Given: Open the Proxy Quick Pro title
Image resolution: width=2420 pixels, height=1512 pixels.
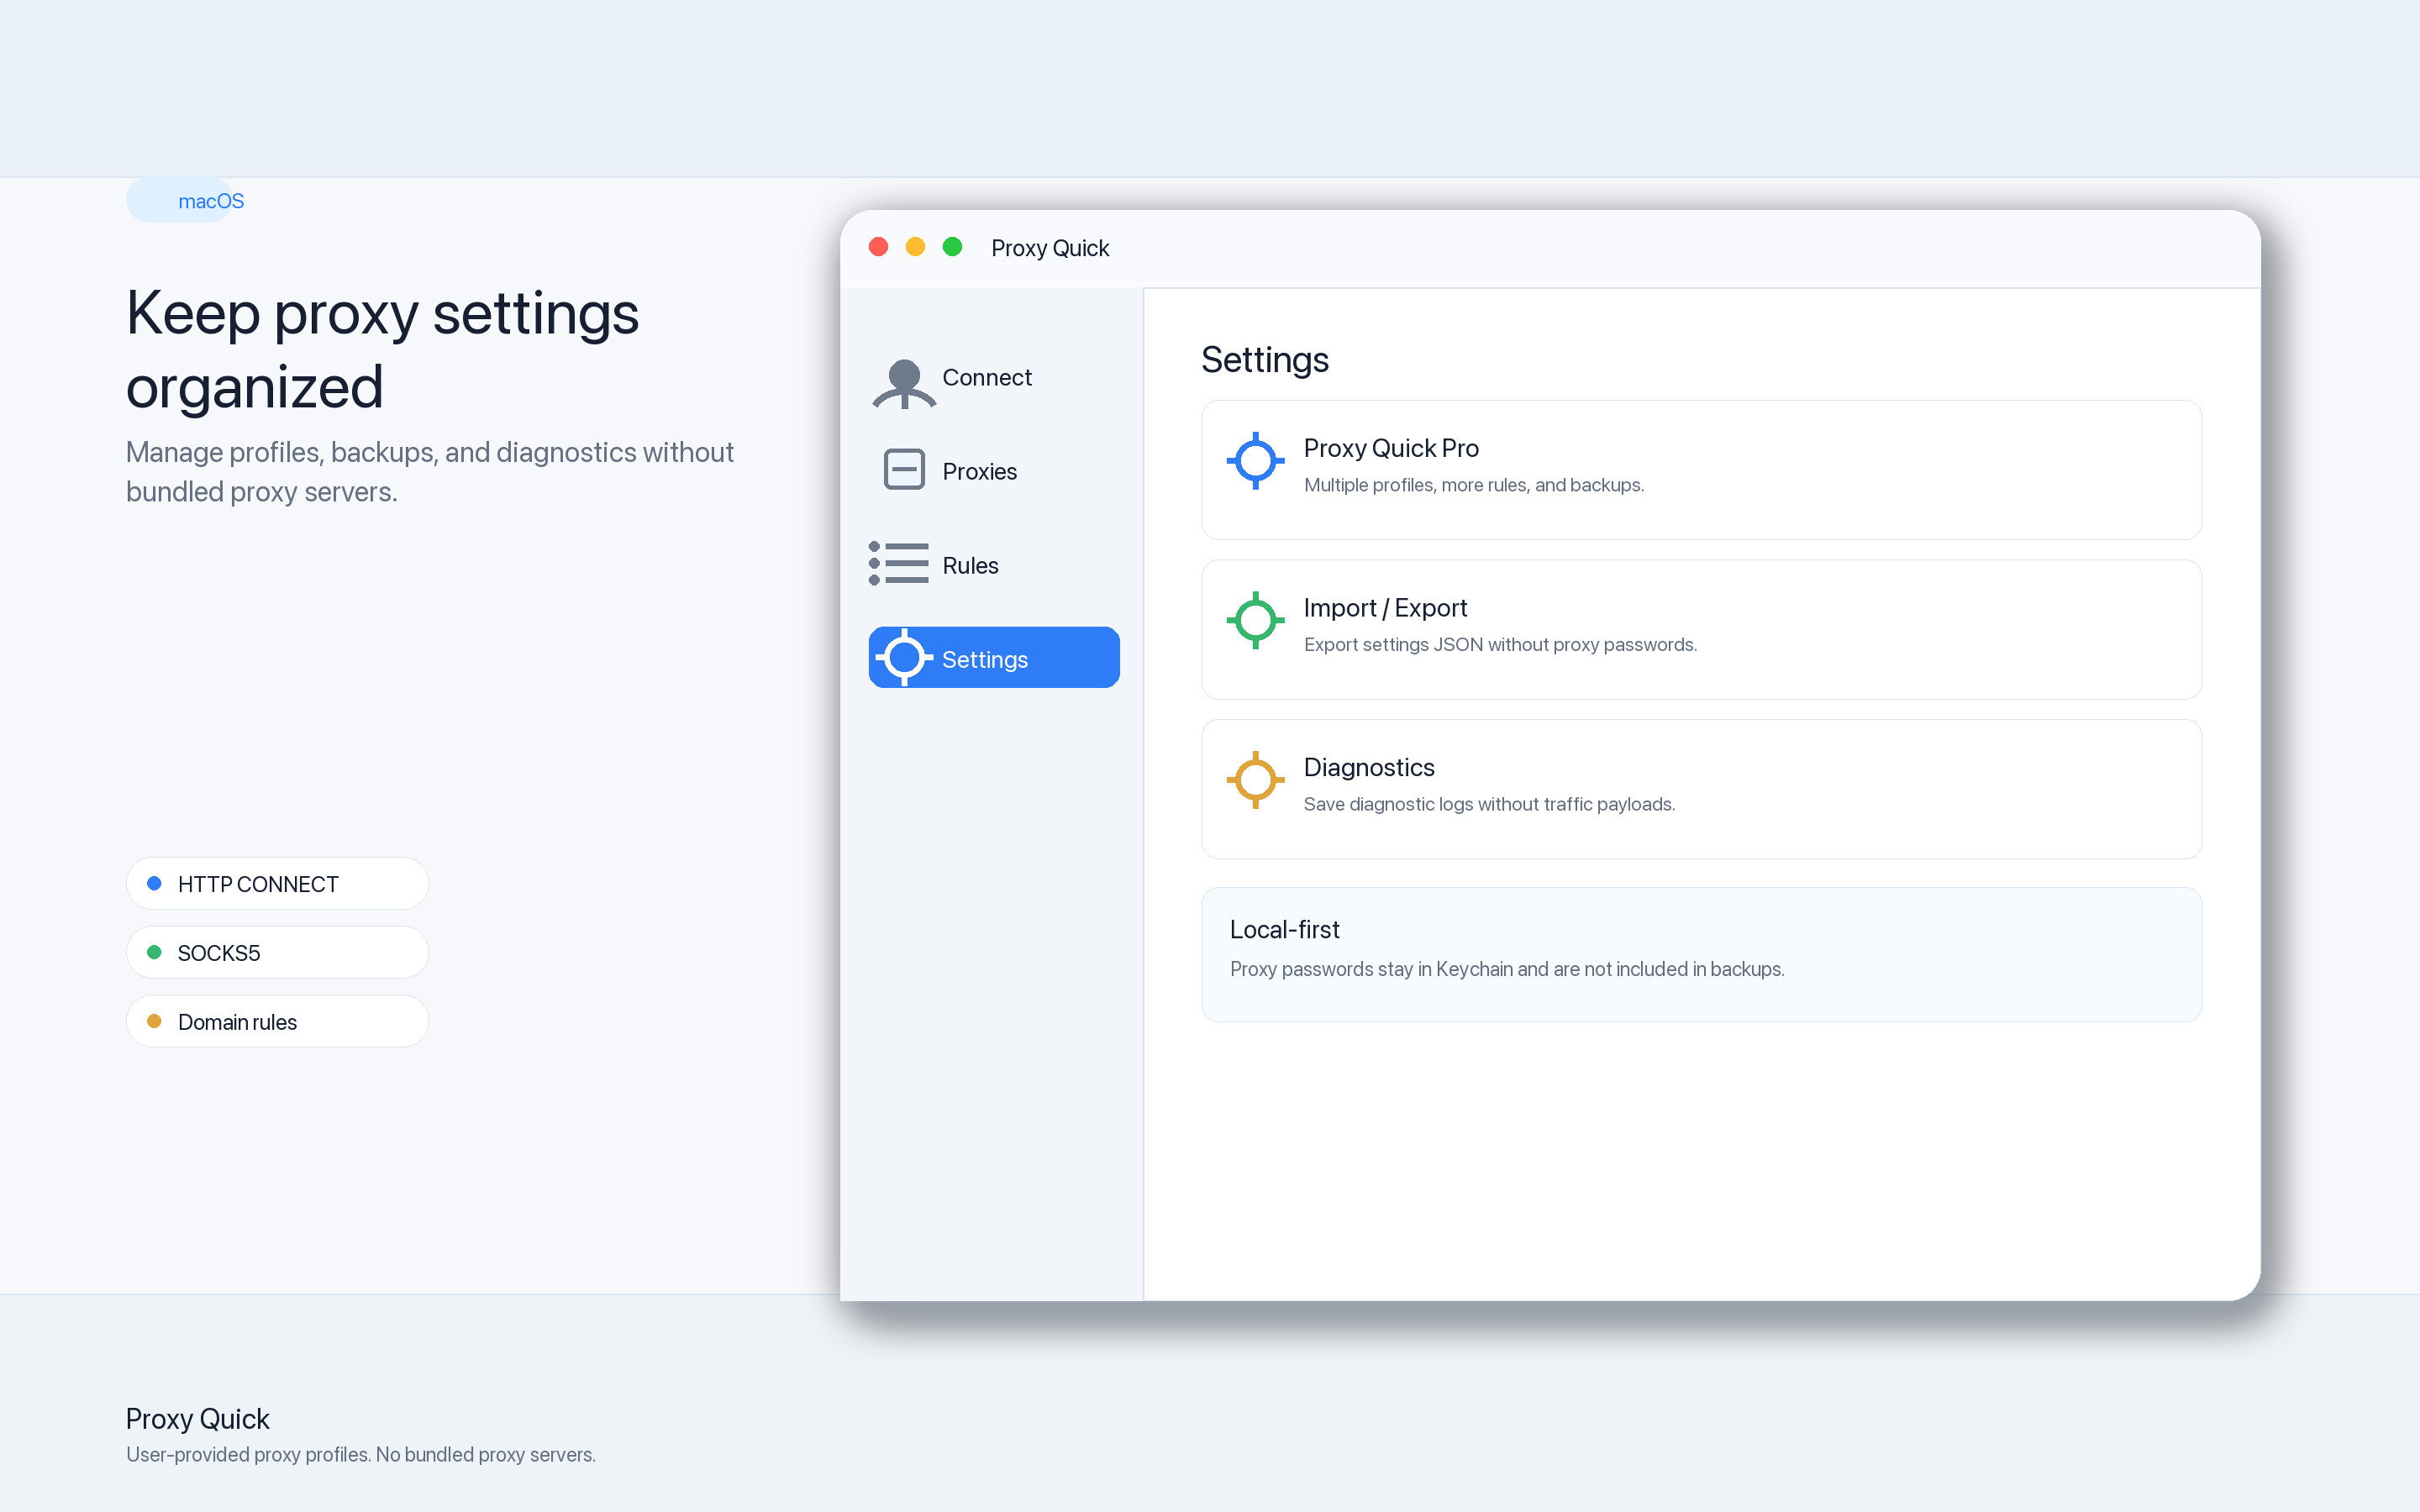Looking at the screenshot, I should point(1390,448).
